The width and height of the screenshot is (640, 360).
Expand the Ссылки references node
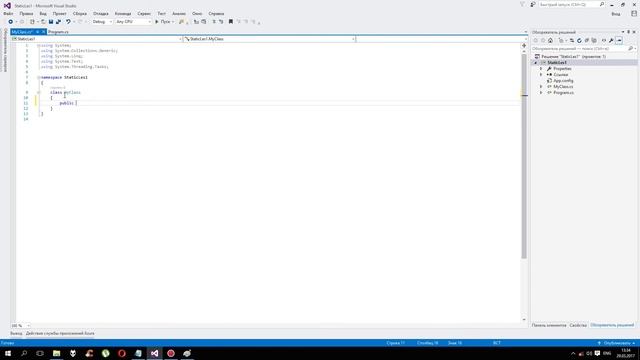(541, 75)
